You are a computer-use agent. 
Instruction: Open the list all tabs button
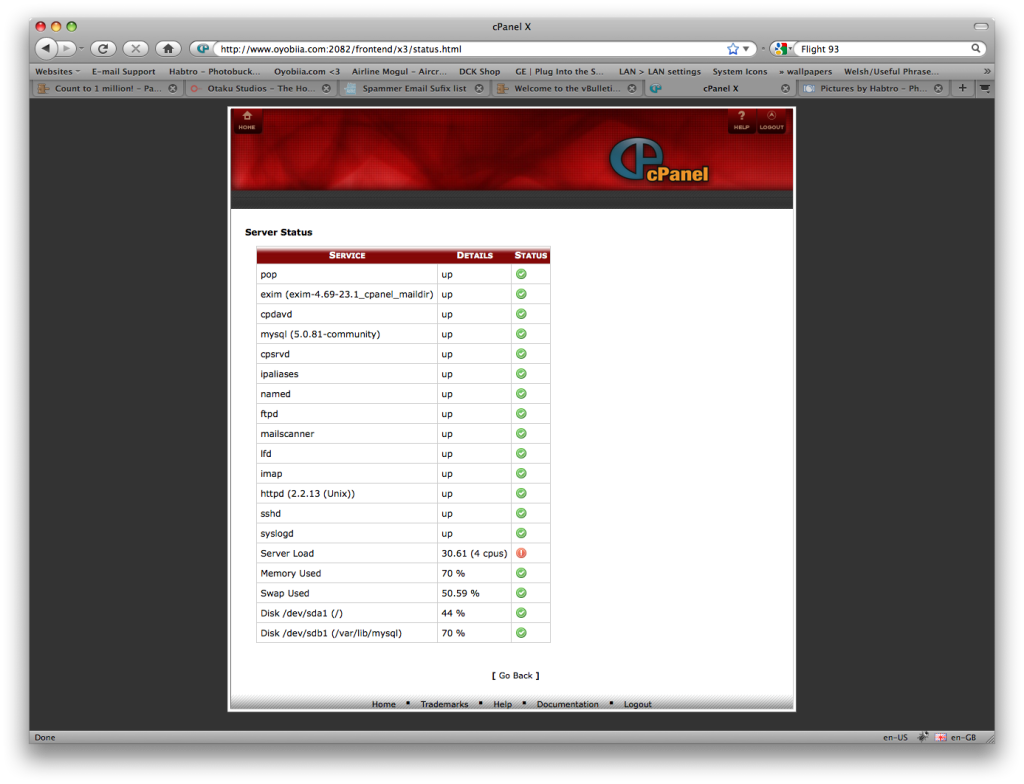[x=985, y=88]
